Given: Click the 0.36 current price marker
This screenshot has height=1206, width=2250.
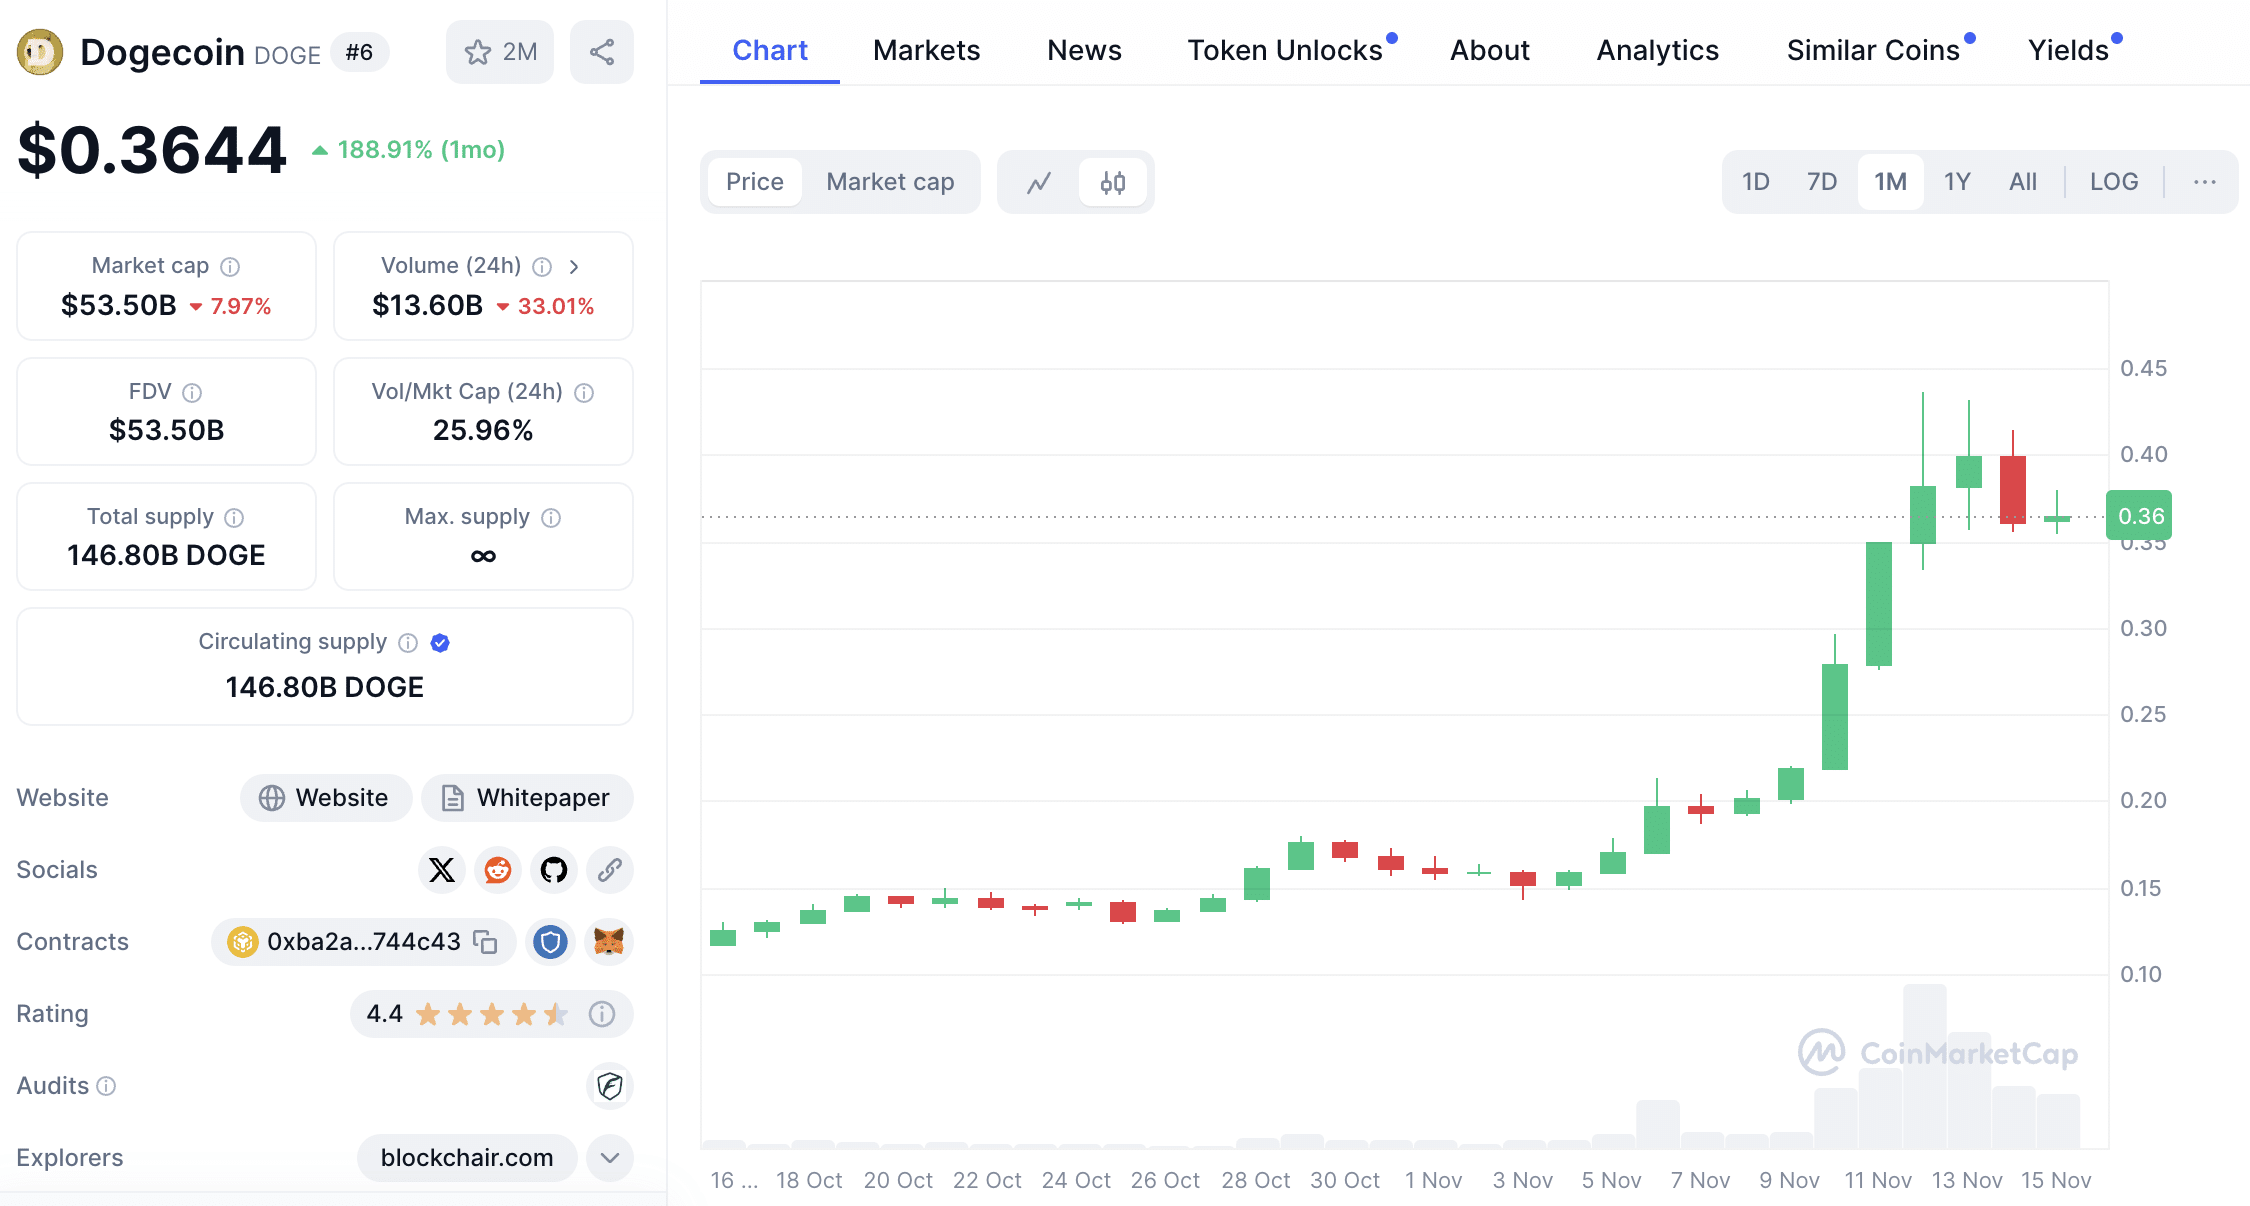Looking at the screenshot, I should [2139, 516].
